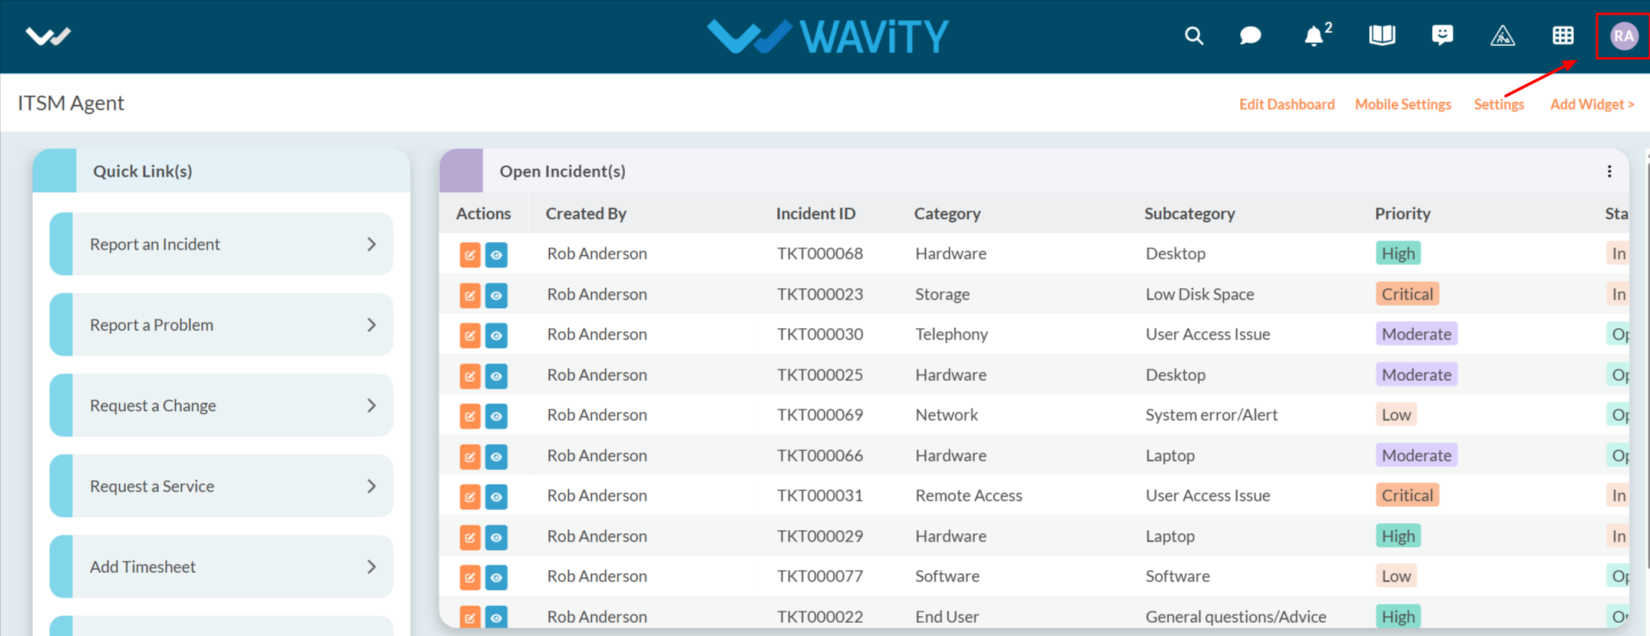
Task: Click System error/Alert subcategory cell
Action: pos(1211,415)
